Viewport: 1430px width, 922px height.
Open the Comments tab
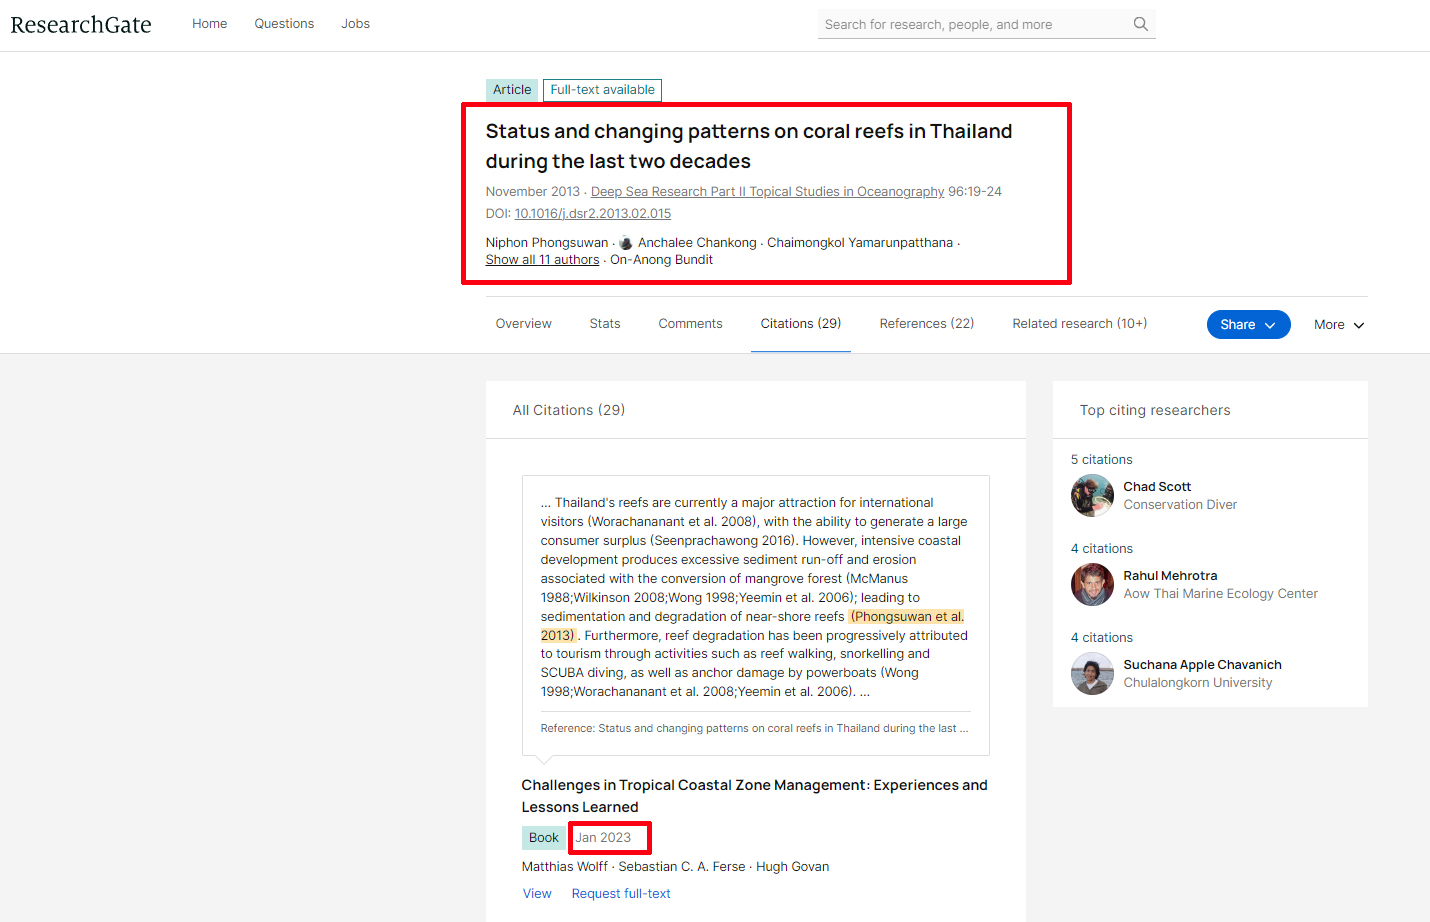pos(690,324)
